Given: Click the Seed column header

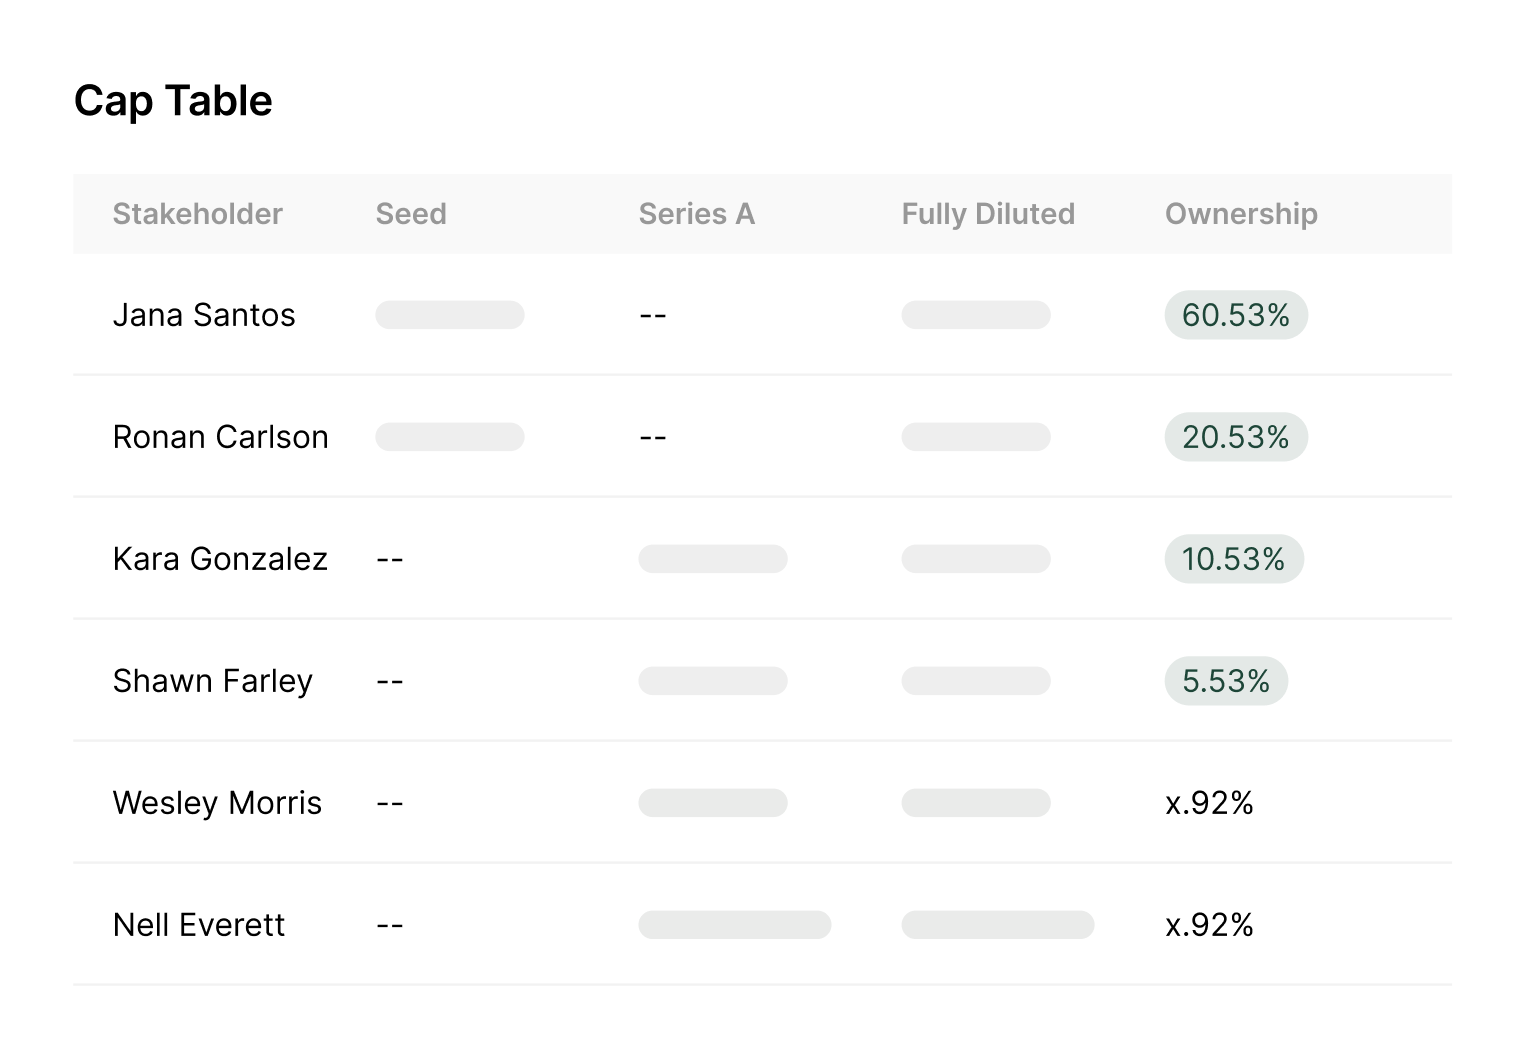Looking at the screenshot, I should click(x=410, y=214).
